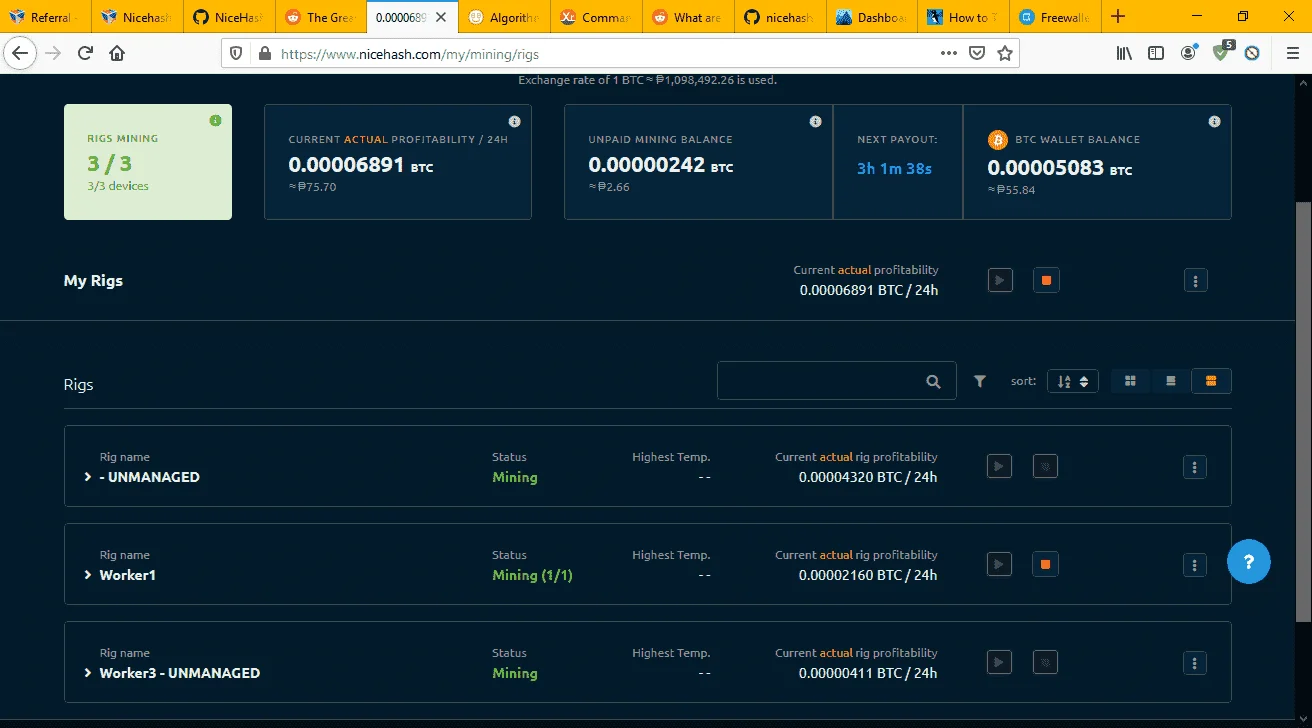Image resolution: width=1312 pixels, height=728 pixels.
Task: Go back with browser back arrow
Action: pyautogui.click(x=22, y=53)
